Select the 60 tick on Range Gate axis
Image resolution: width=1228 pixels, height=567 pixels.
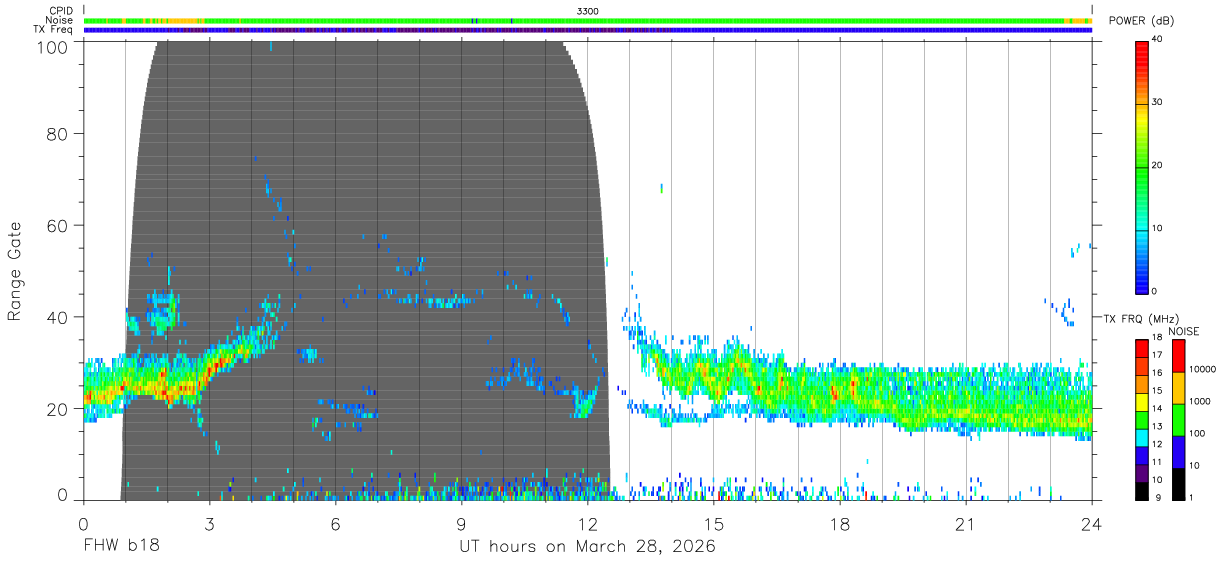58,226
